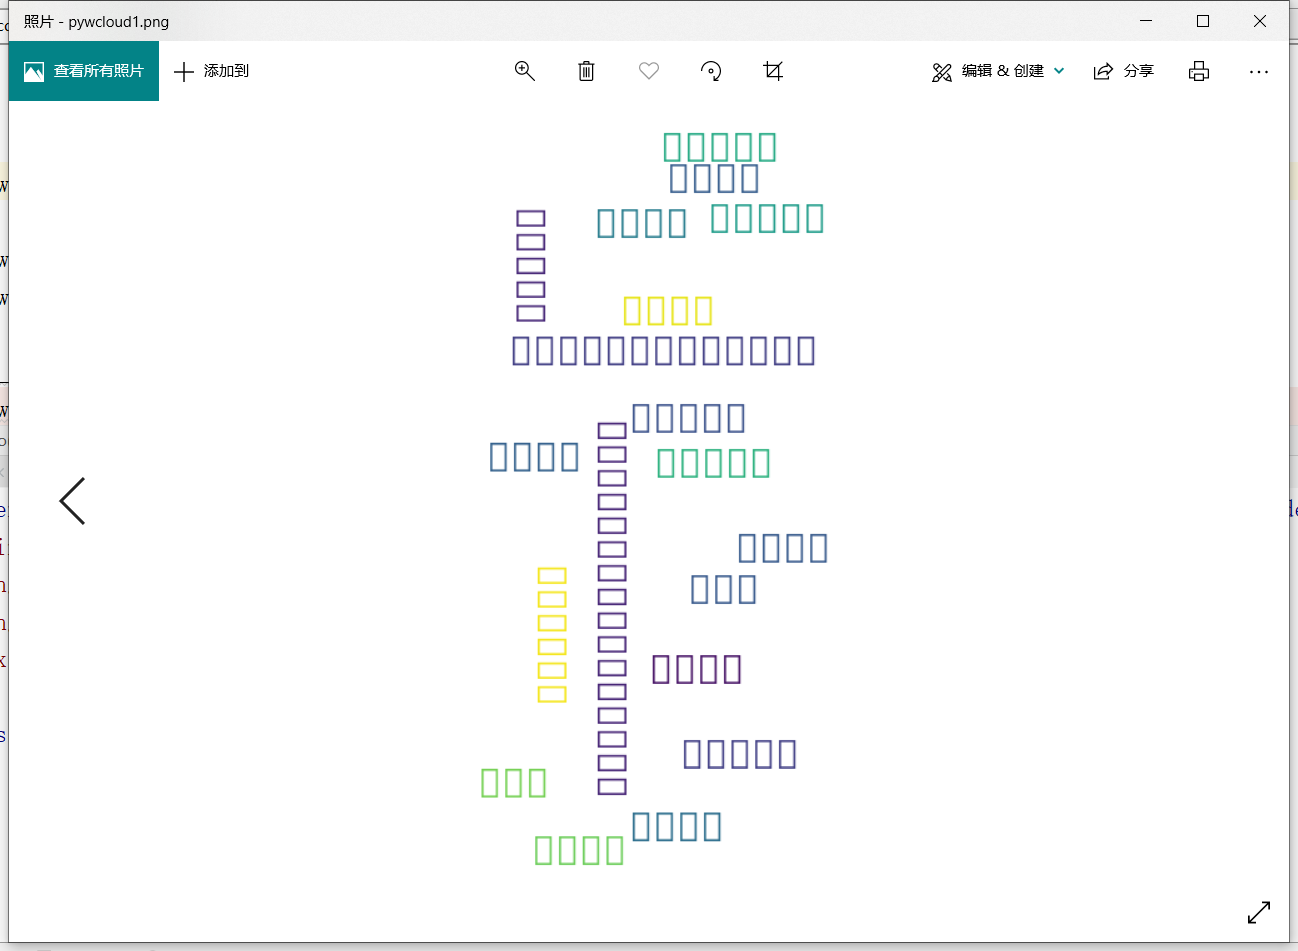The height and width of the screenshot is (951, 1298).
Task: Open the 编辑 & 创建 menu
Action: (998, 71)
